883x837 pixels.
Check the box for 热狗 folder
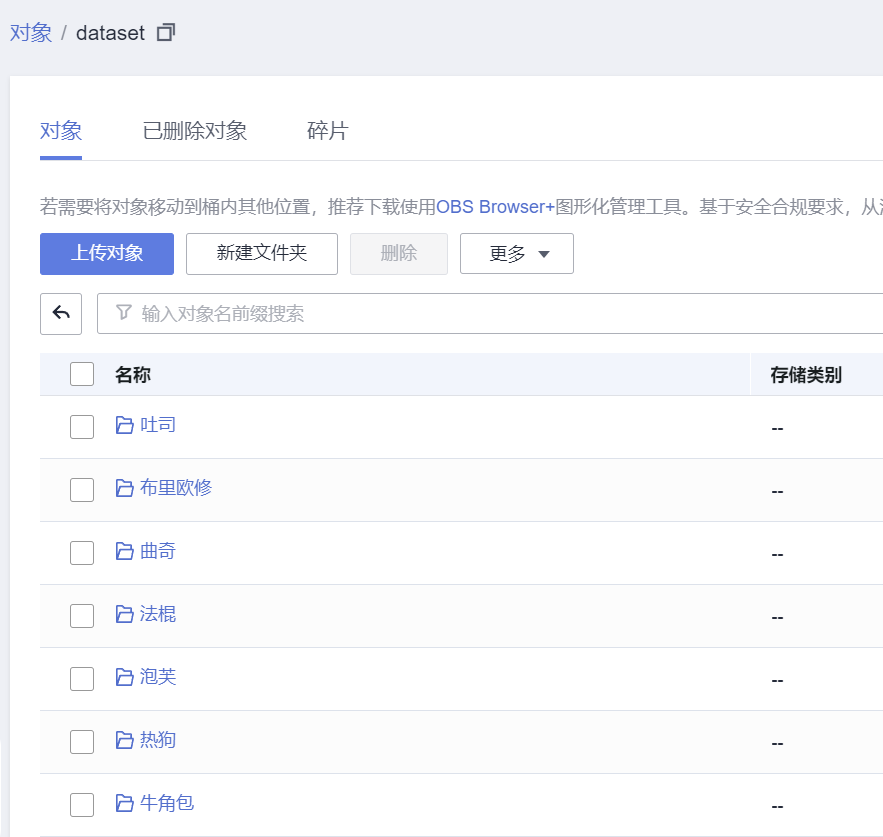click(x=82, y=741)
